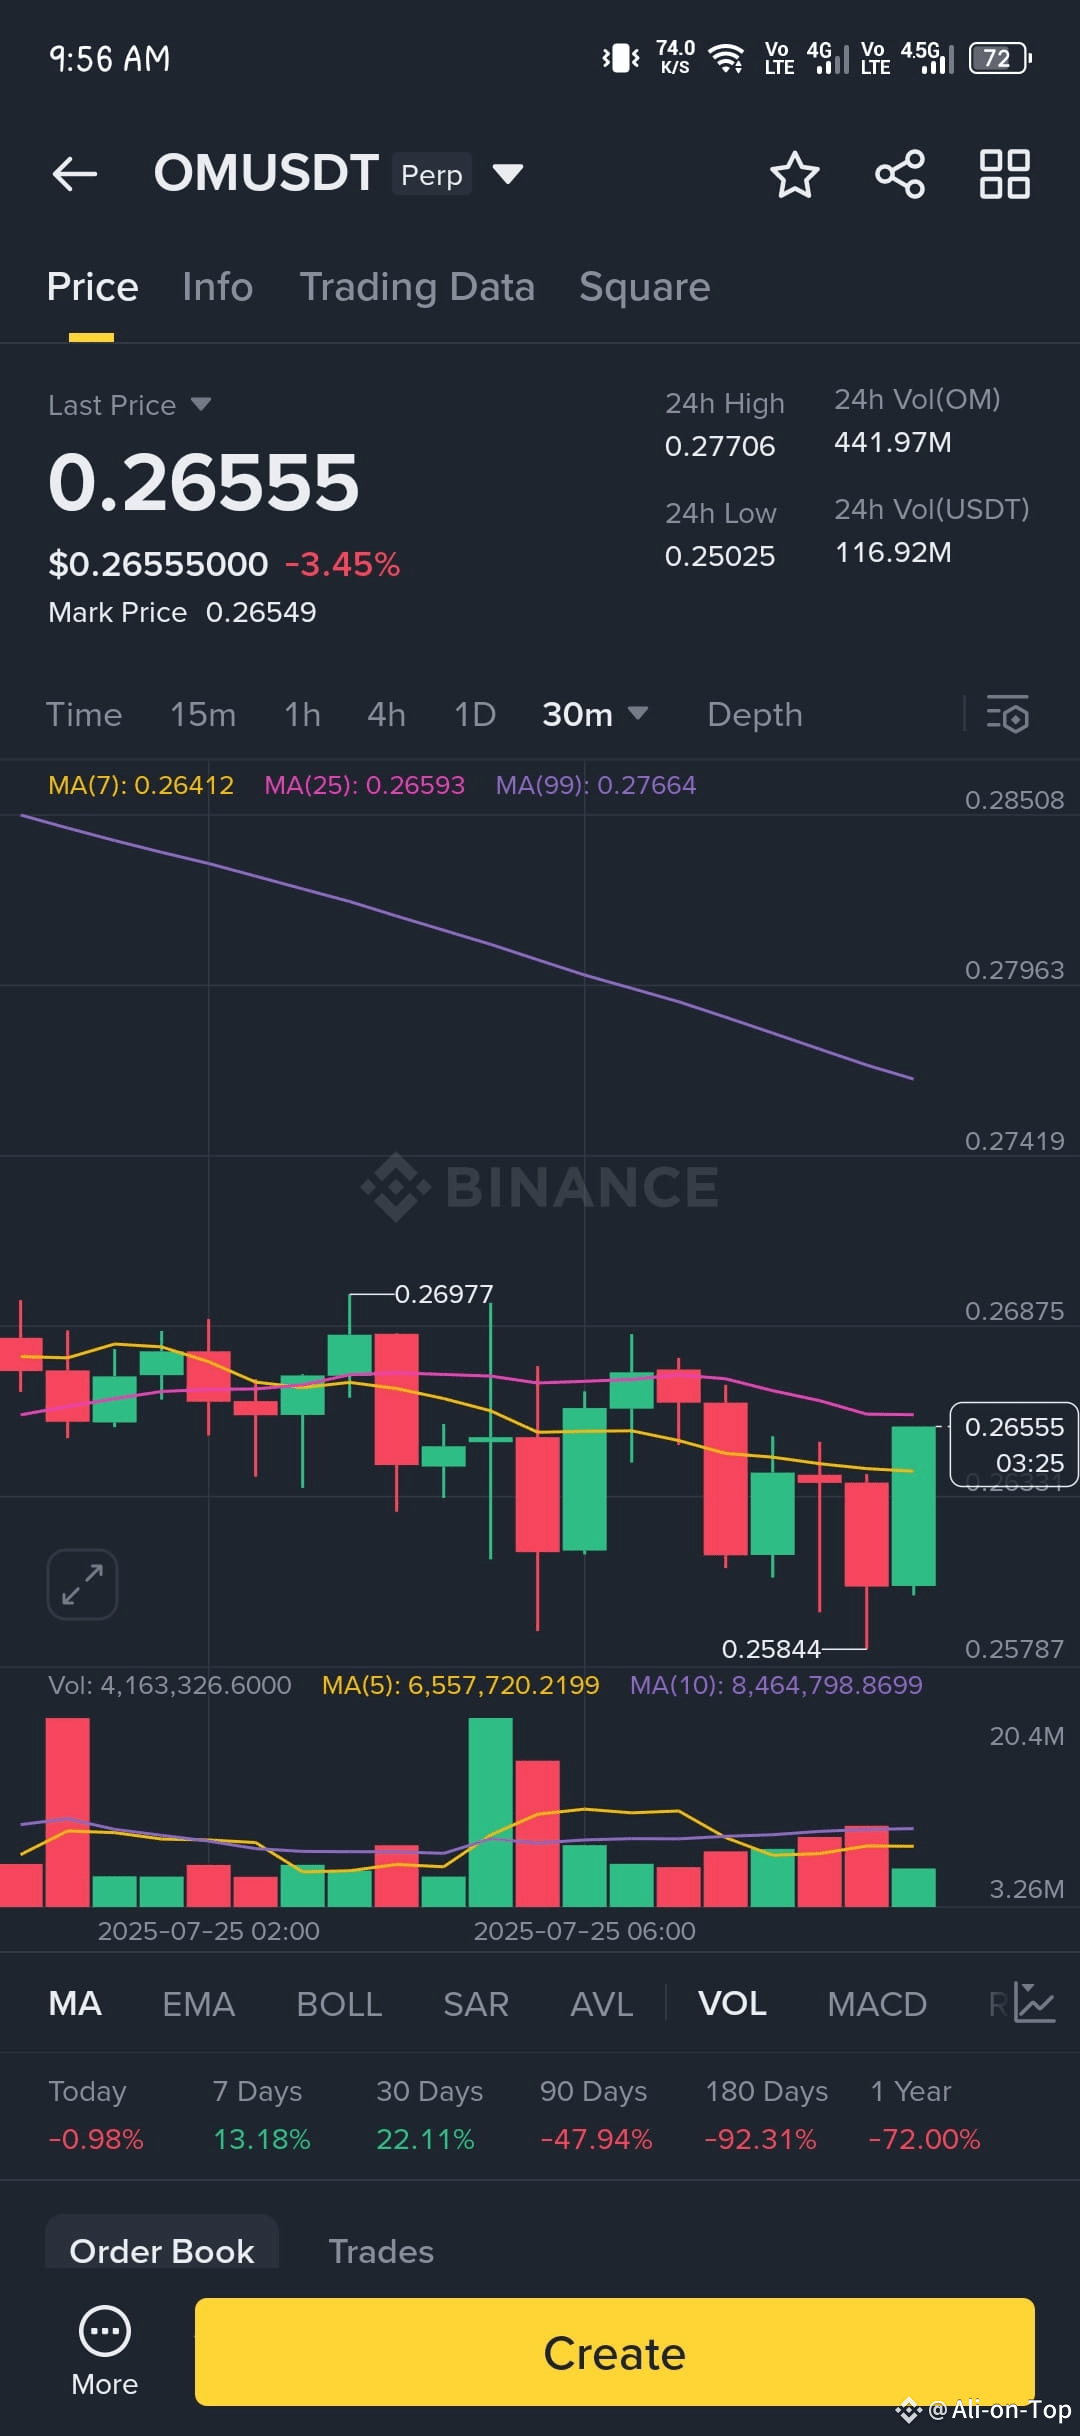Tap the MA(10): 8,464,798.8699 volume label
Image resolution: width=1080 pixels, height=2436 pixels.
point(776,1685)
